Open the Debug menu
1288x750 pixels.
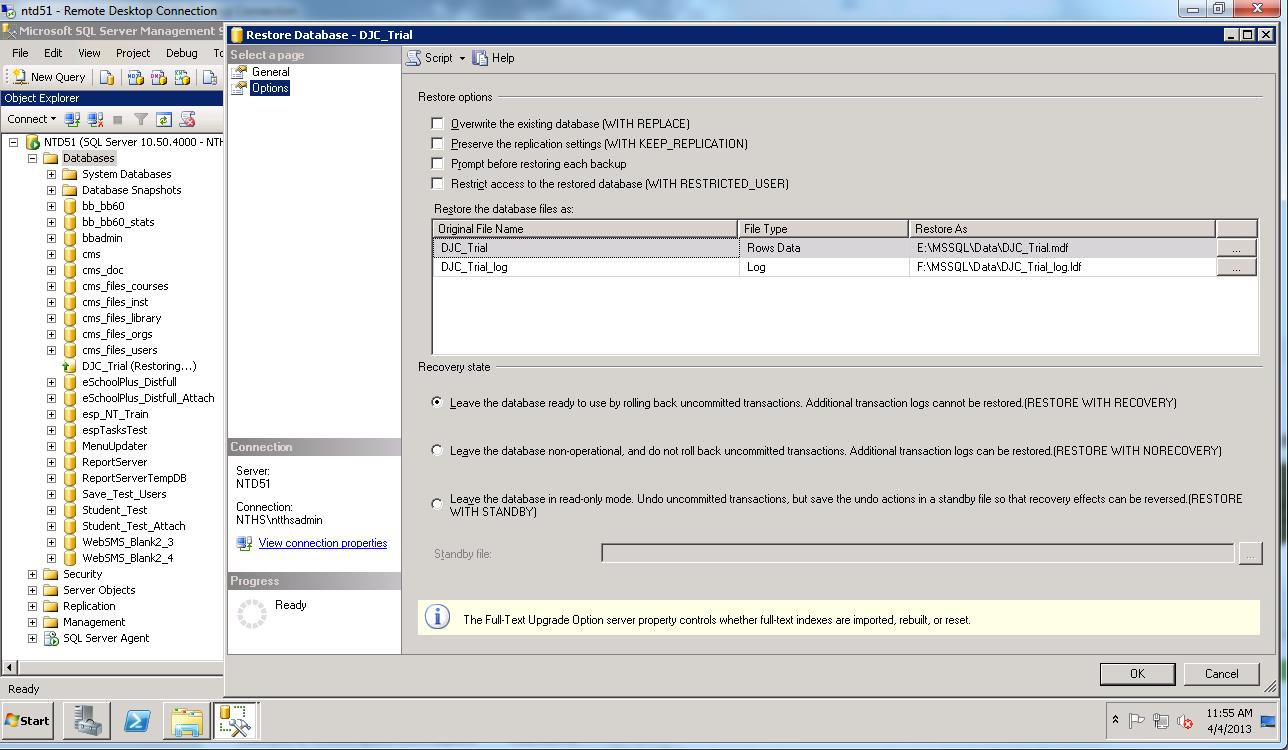181,53
